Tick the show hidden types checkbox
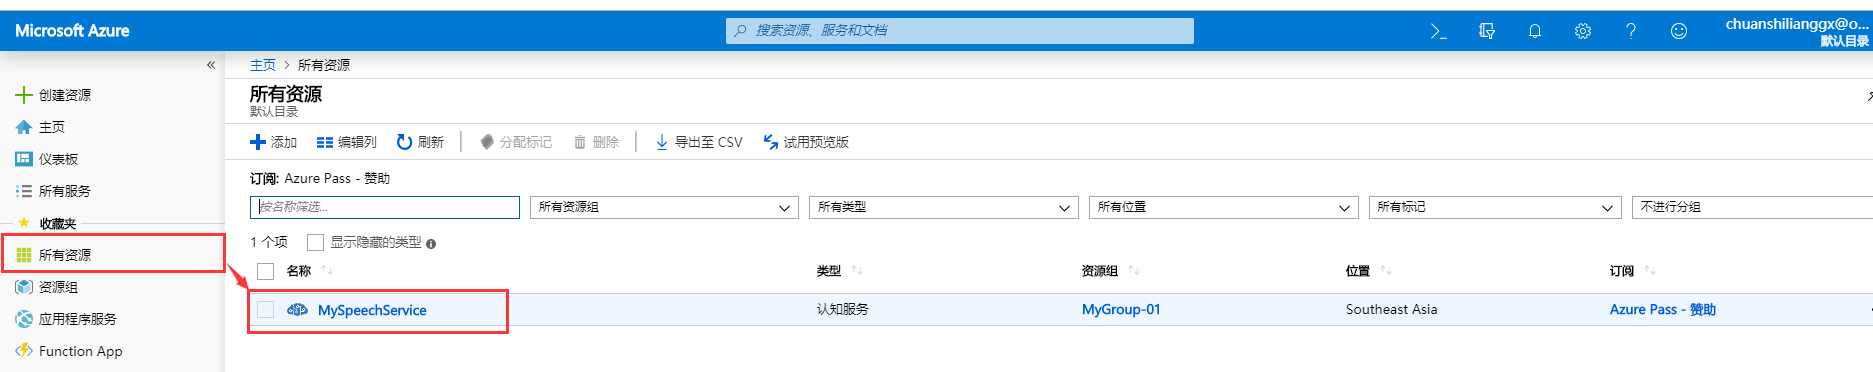1873x372 pixels. tap(315, 242)
